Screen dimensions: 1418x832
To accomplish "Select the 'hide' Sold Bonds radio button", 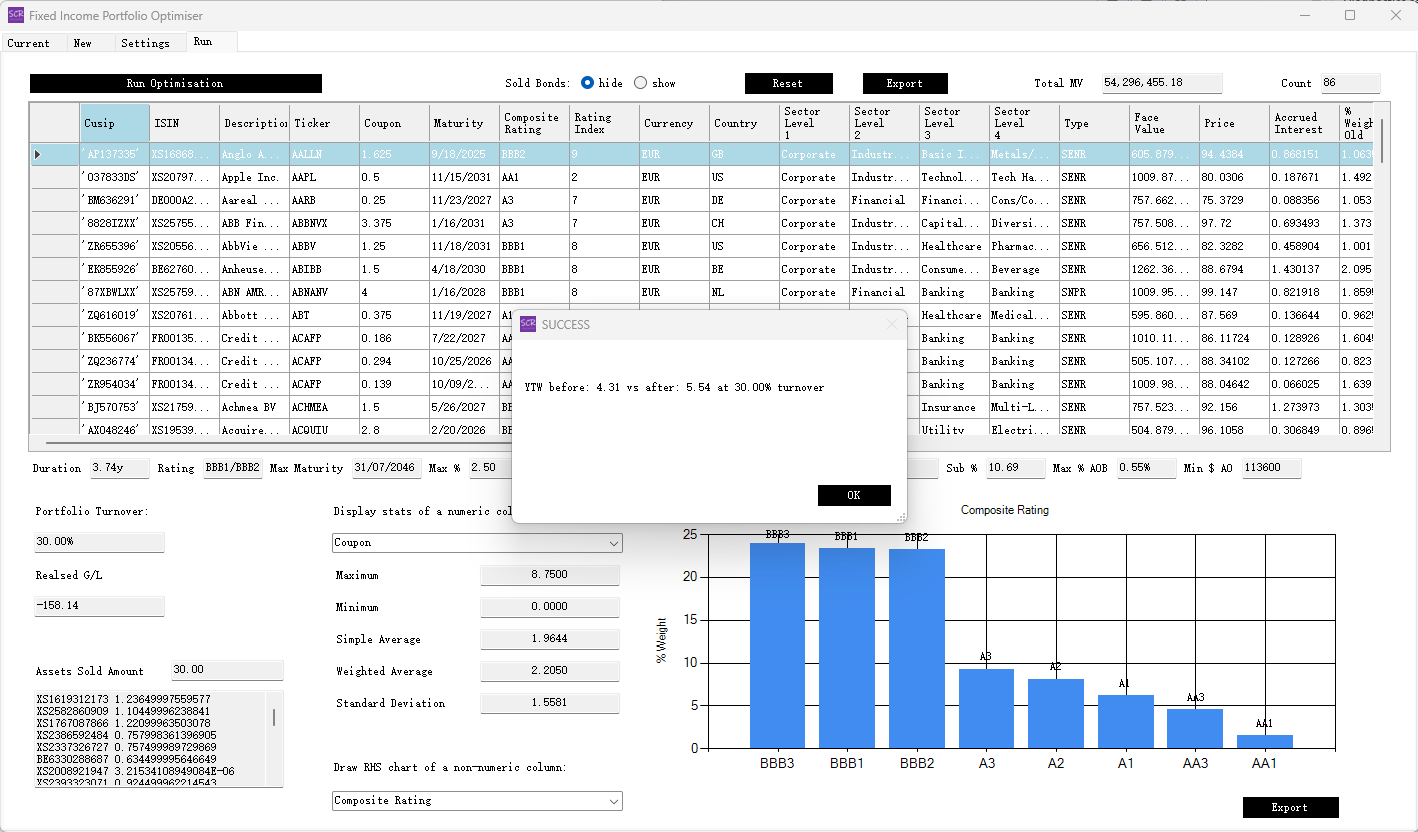I will click(x=588, y=83).
